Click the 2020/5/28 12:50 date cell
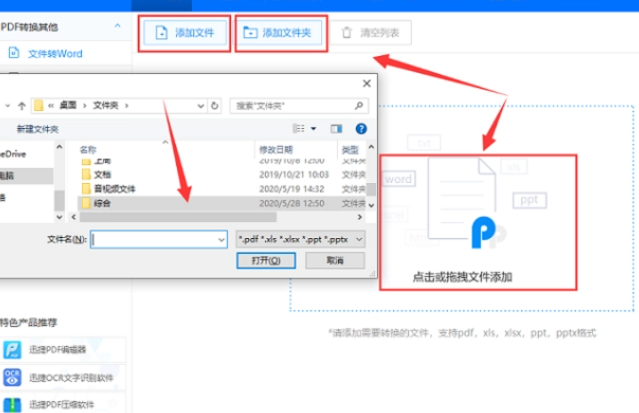 (x=292, y=203)
